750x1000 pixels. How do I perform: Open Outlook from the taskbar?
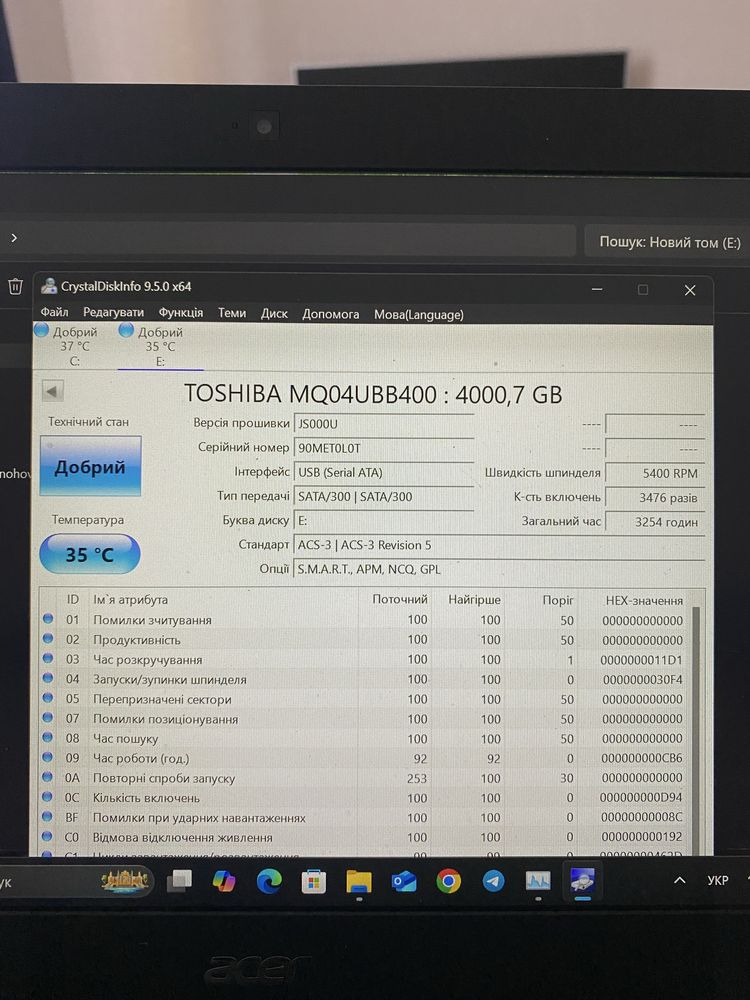pos(404,882)
